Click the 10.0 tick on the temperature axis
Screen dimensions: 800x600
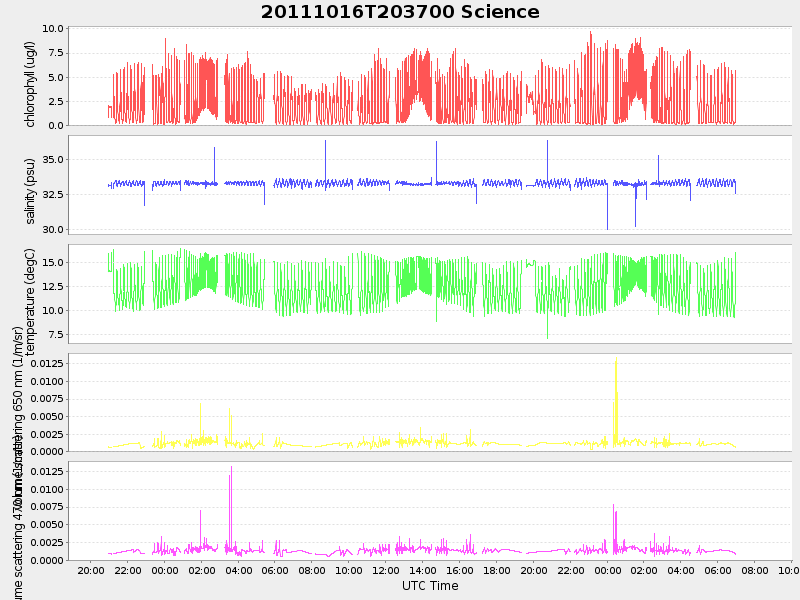click(53, 310)
